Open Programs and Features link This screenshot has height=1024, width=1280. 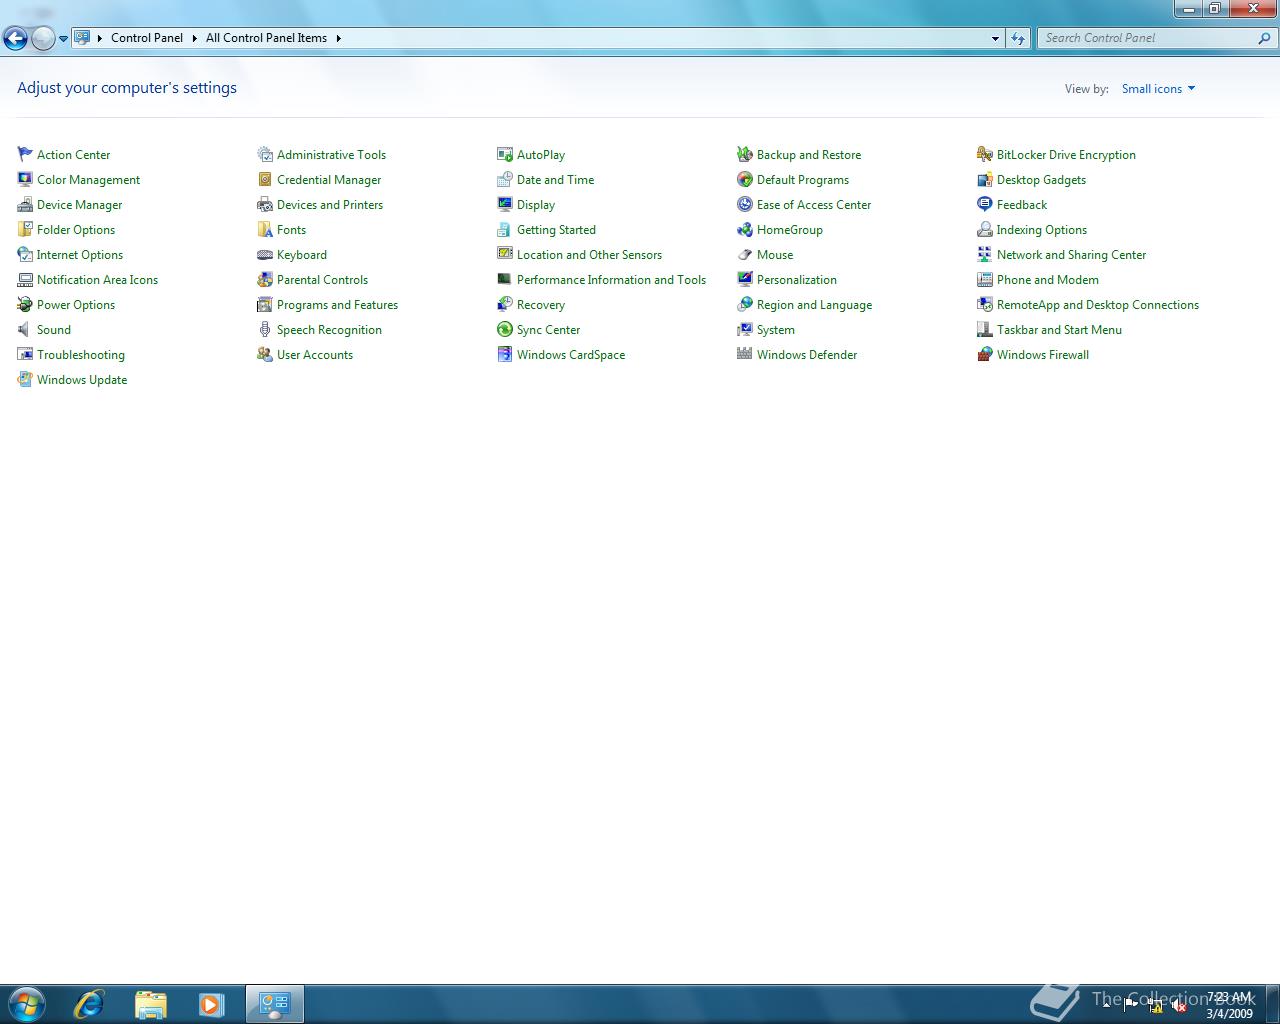coord(337,305)
